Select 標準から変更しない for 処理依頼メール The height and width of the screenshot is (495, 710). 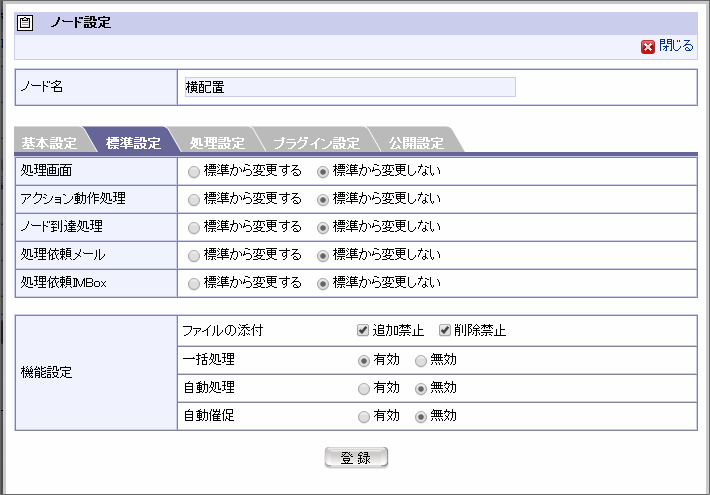coord(322,256)
